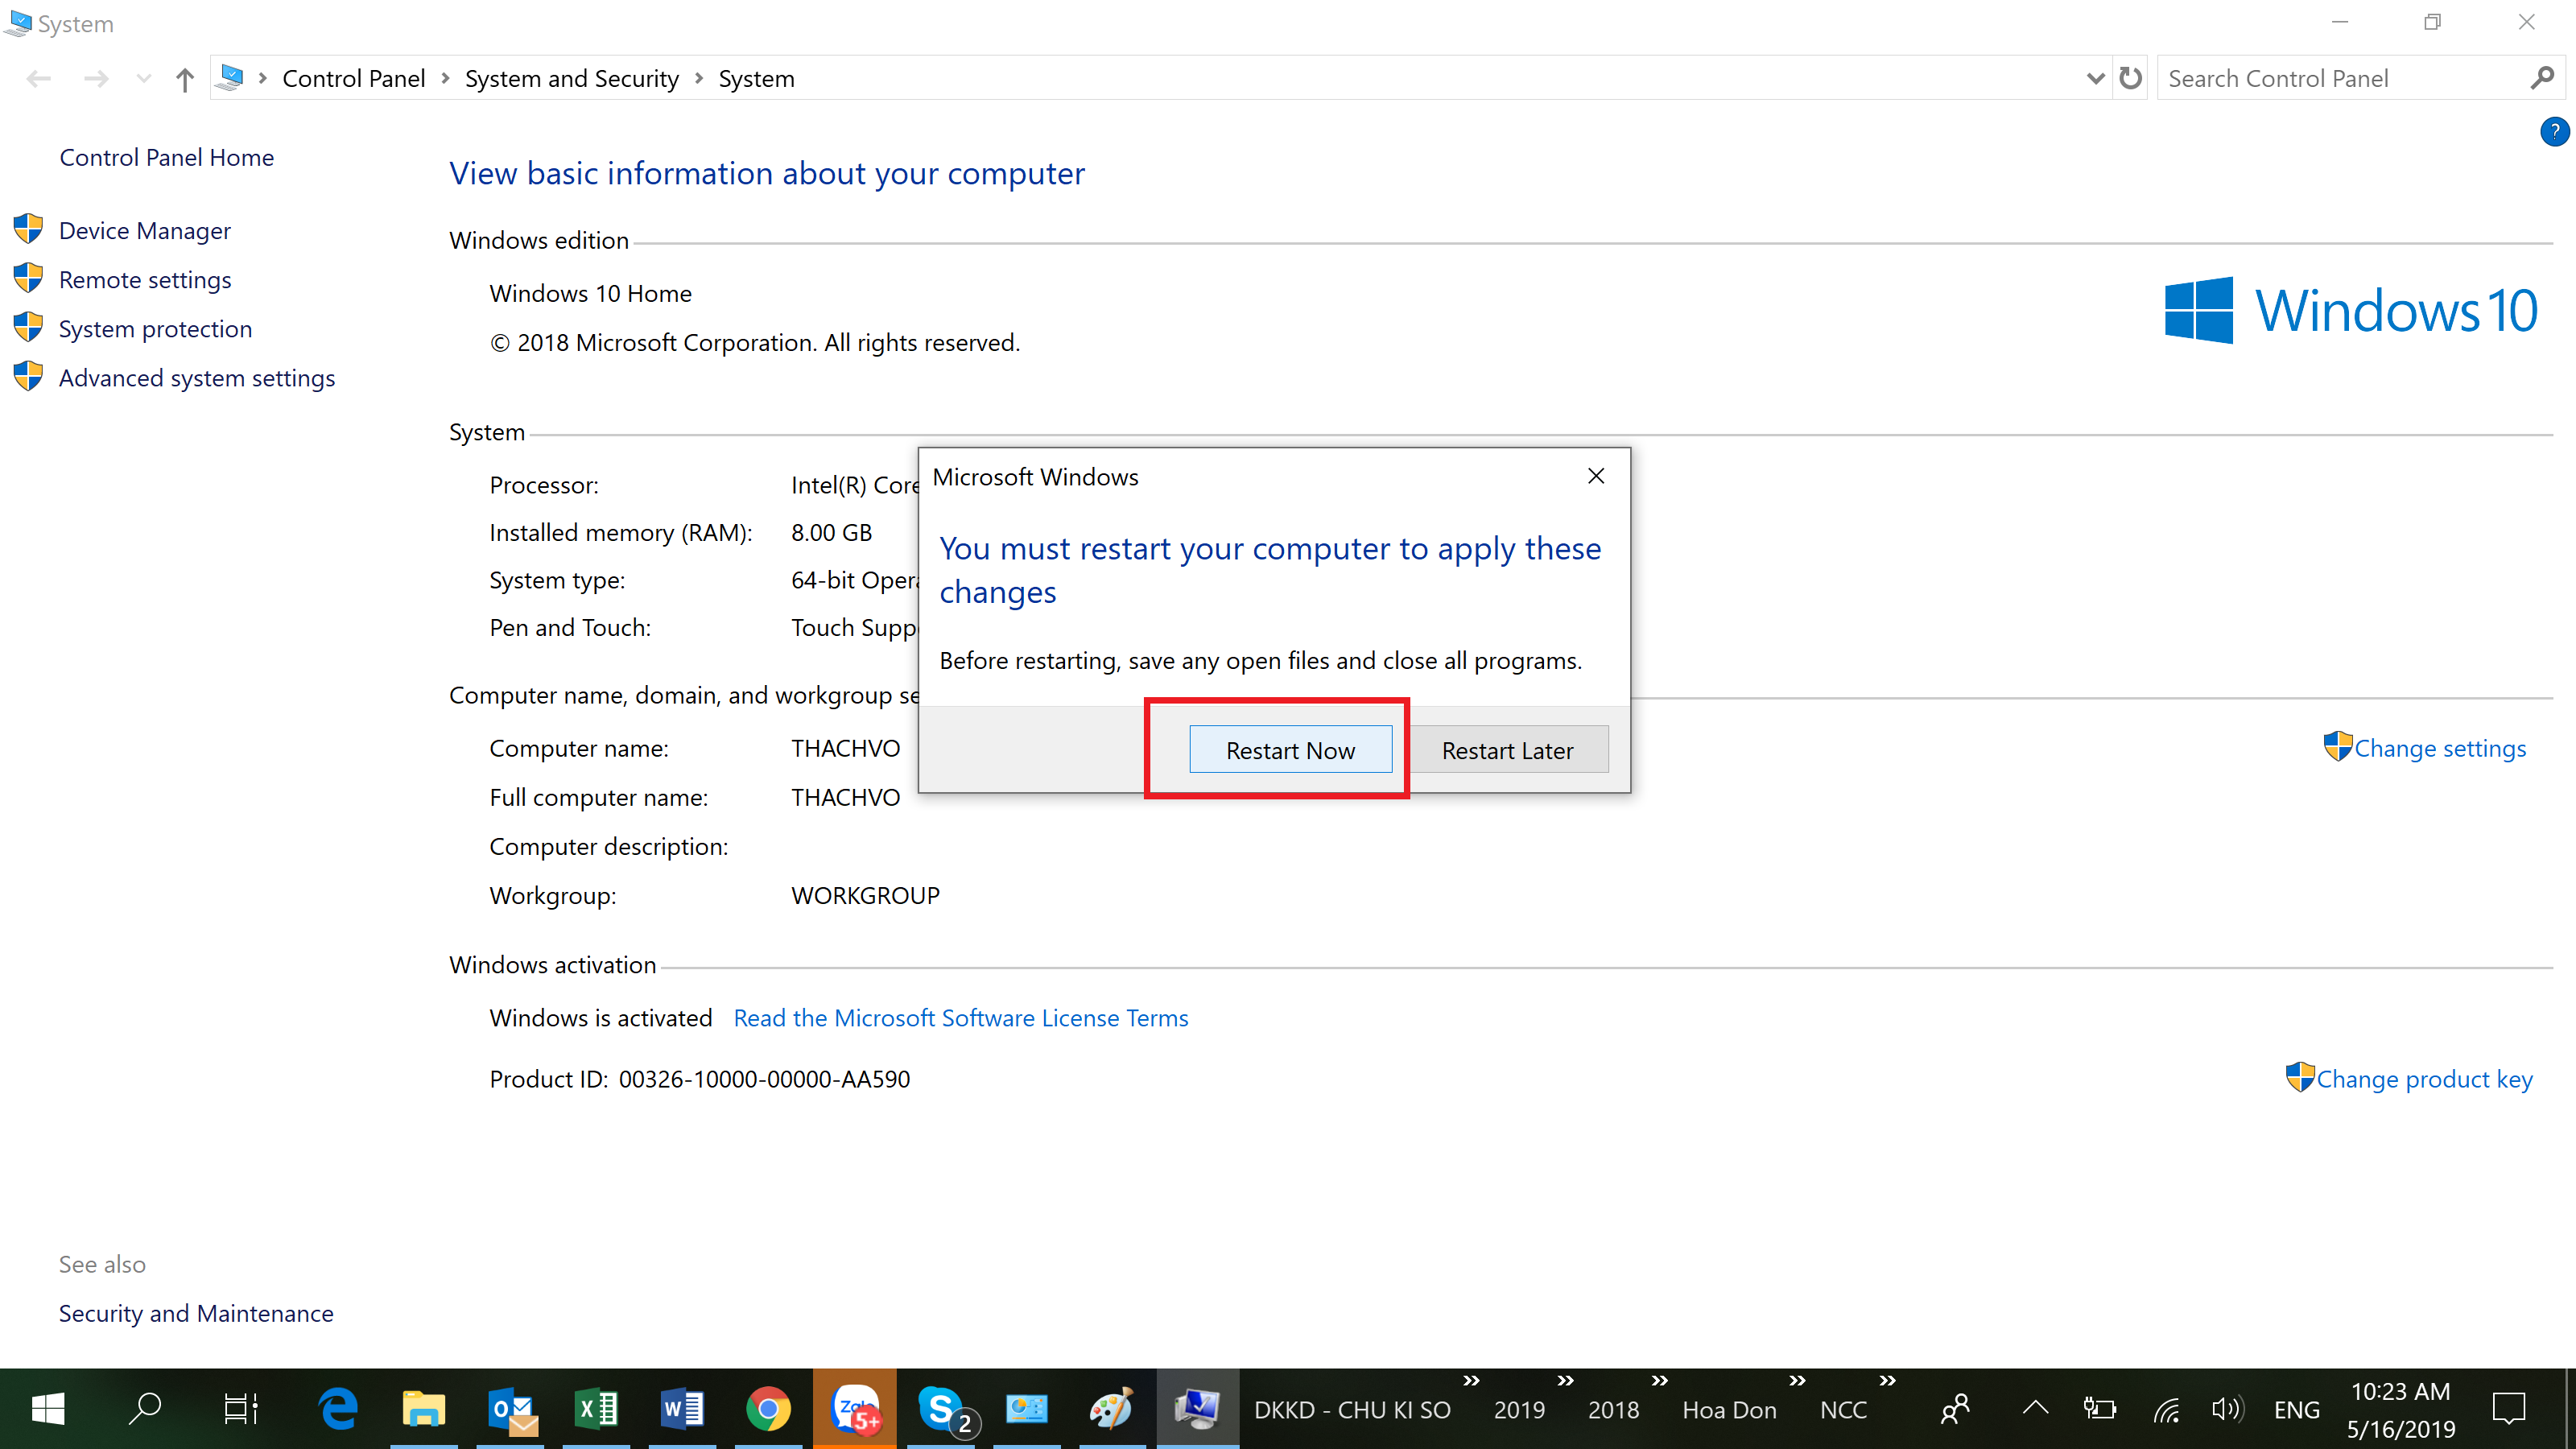Open Security and Maintenance link

(x=196, y=1313)
